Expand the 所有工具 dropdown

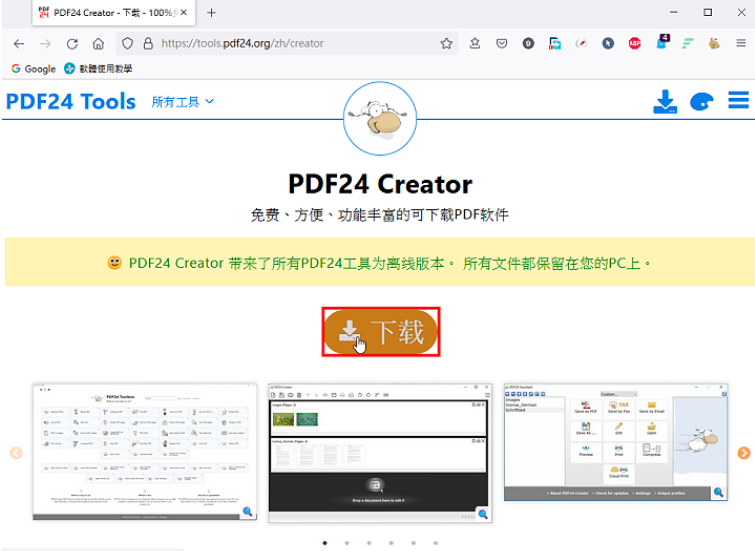point(182,102)
